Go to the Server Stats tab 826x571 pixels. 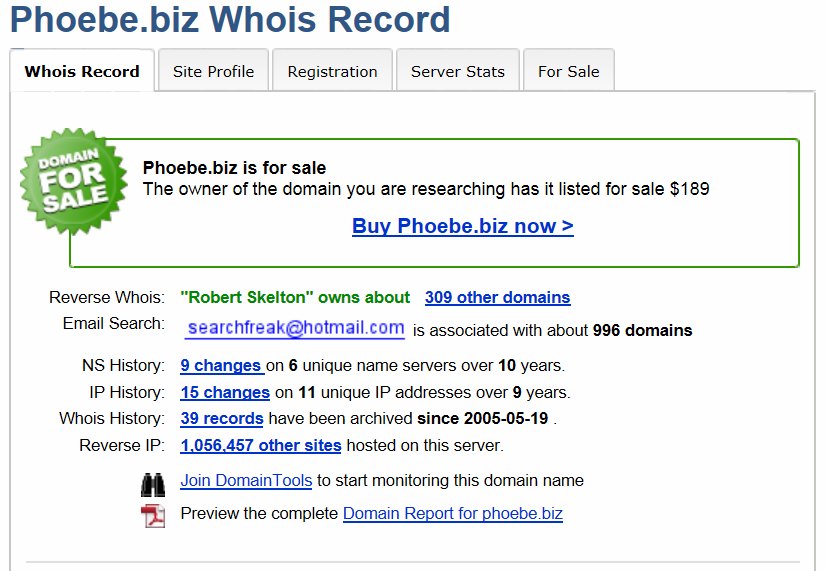click(x=457, y=71)
